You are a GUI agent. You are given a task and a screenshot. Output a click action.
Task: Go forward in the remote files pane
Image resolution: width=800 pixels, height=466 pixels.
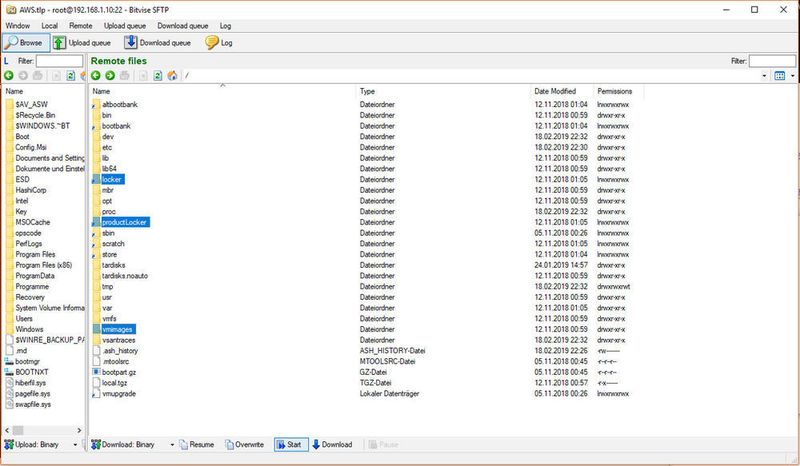[x=110, y=76]
